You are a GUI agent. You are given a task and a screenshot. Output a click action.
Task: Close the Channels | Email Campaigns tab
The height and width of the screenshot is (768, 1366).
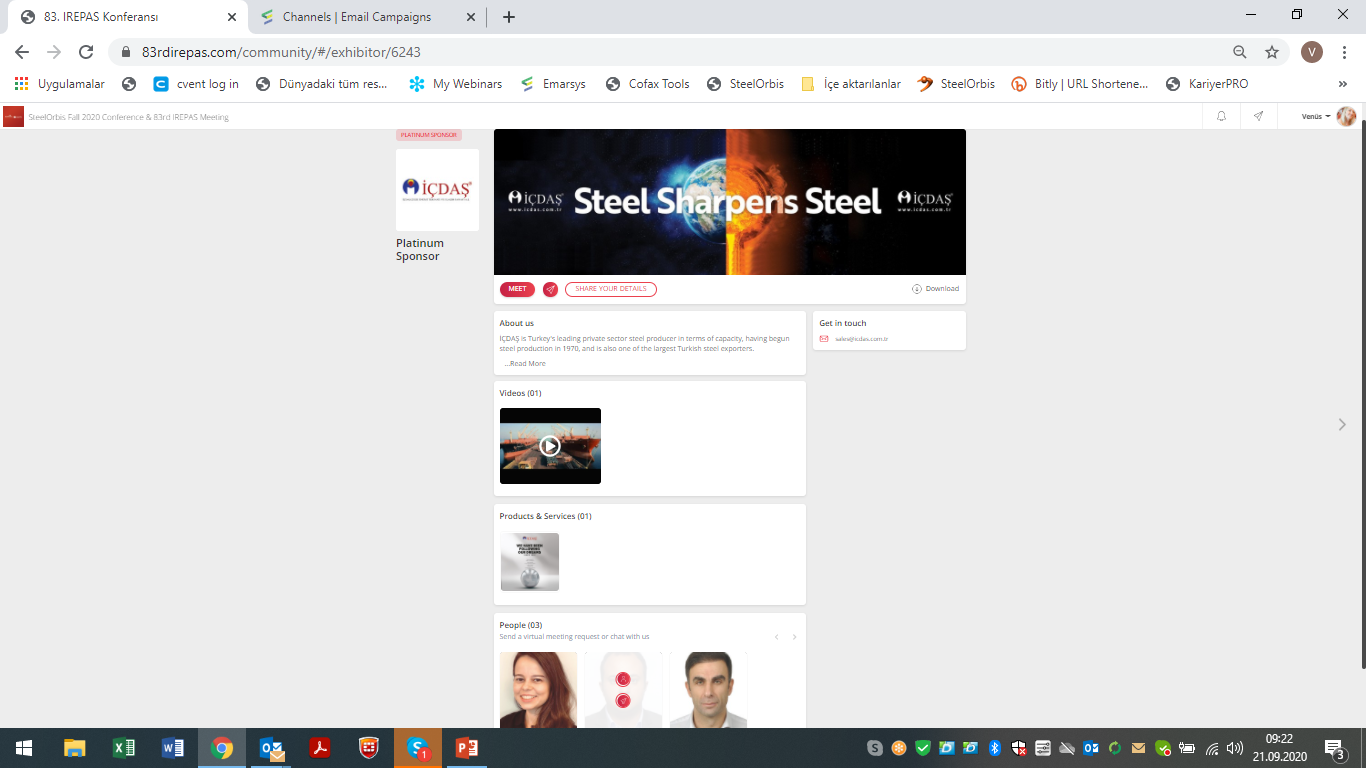470,17
